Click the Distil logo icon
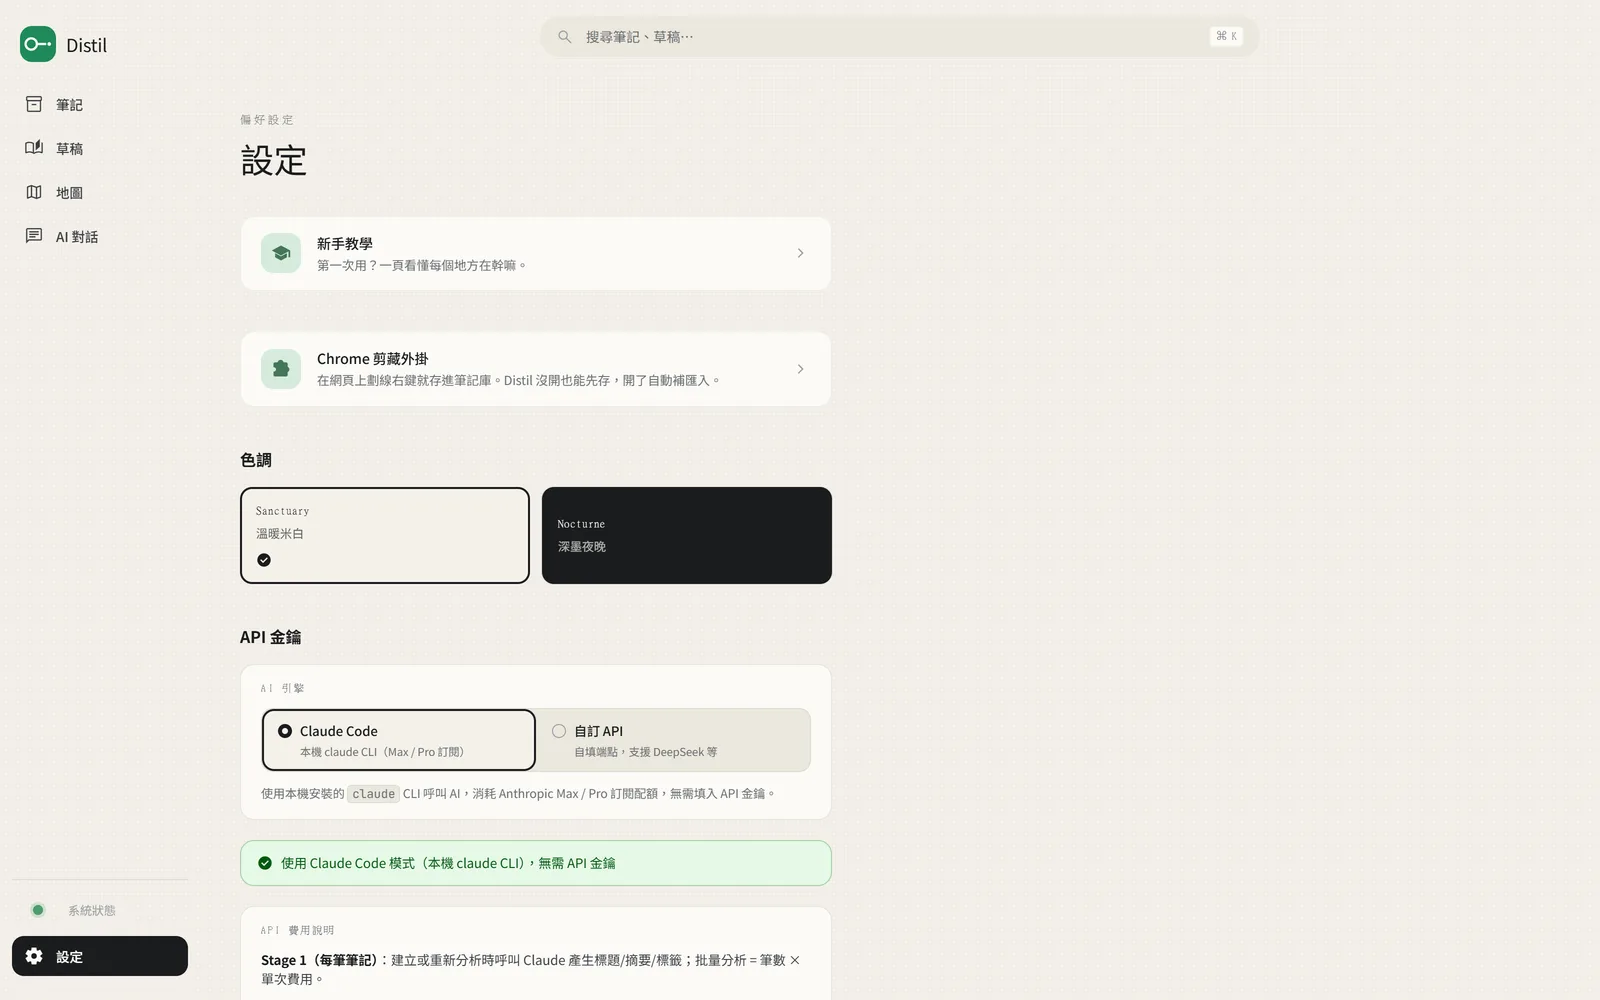 (38, 44)
